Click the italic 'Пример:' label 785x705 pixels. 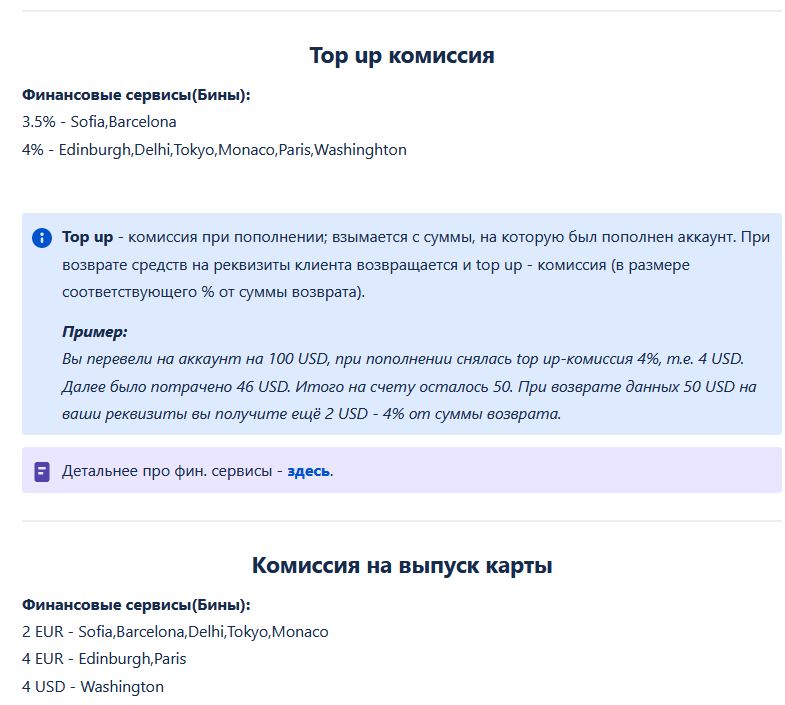point(94,332)
